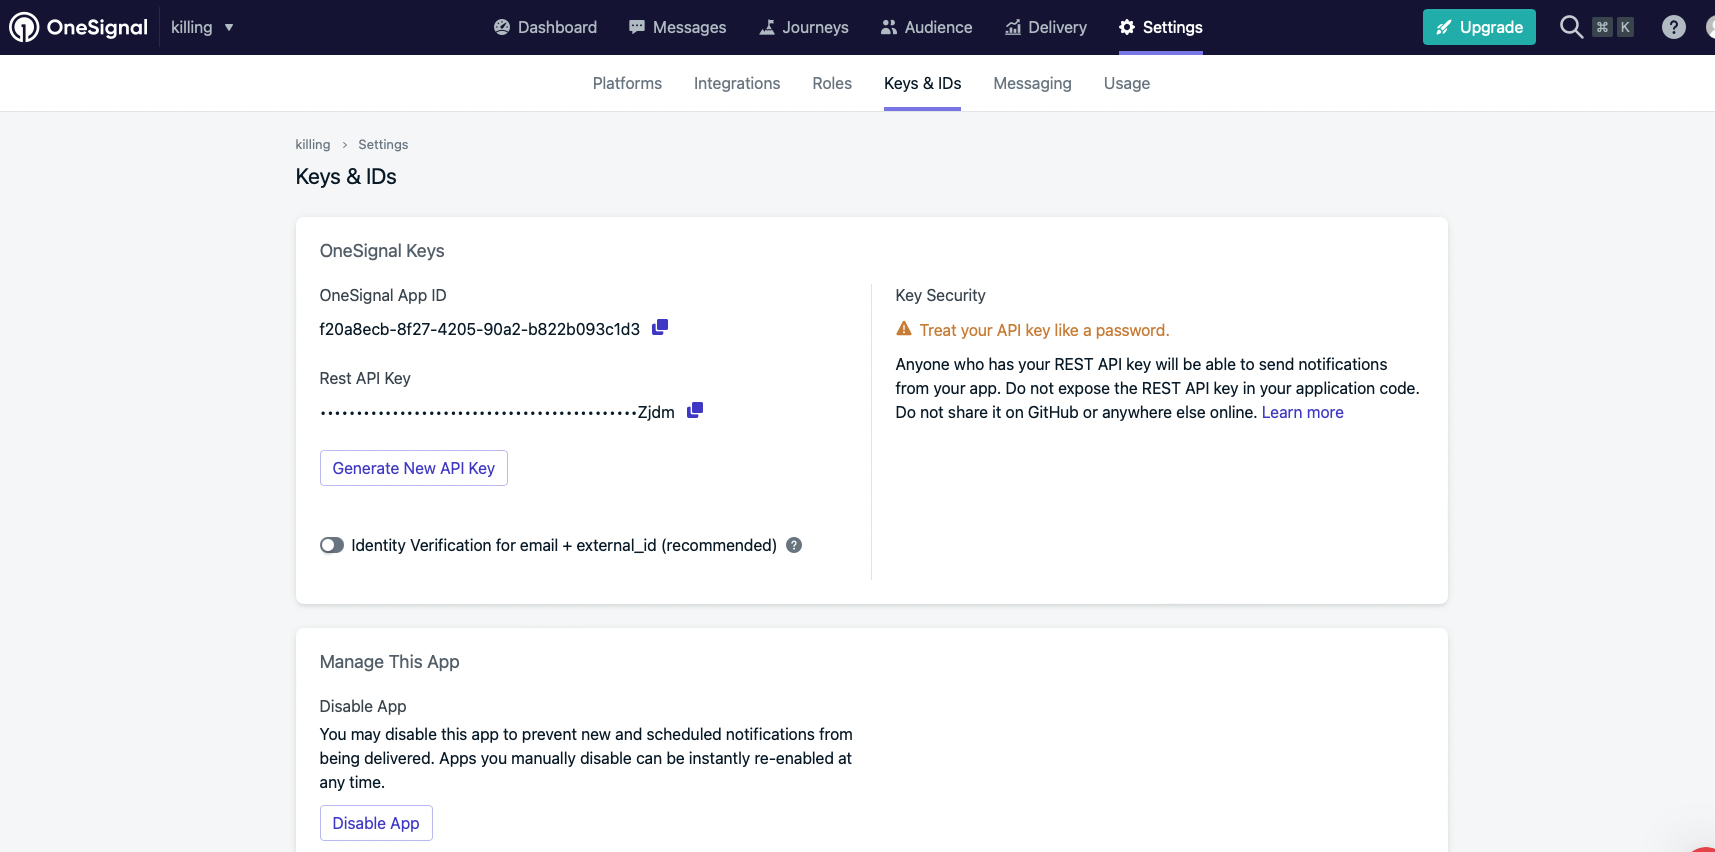Click the Upgrade button
The width and height of the screenshot is (1715, 852).
[x=1479, y=27]
